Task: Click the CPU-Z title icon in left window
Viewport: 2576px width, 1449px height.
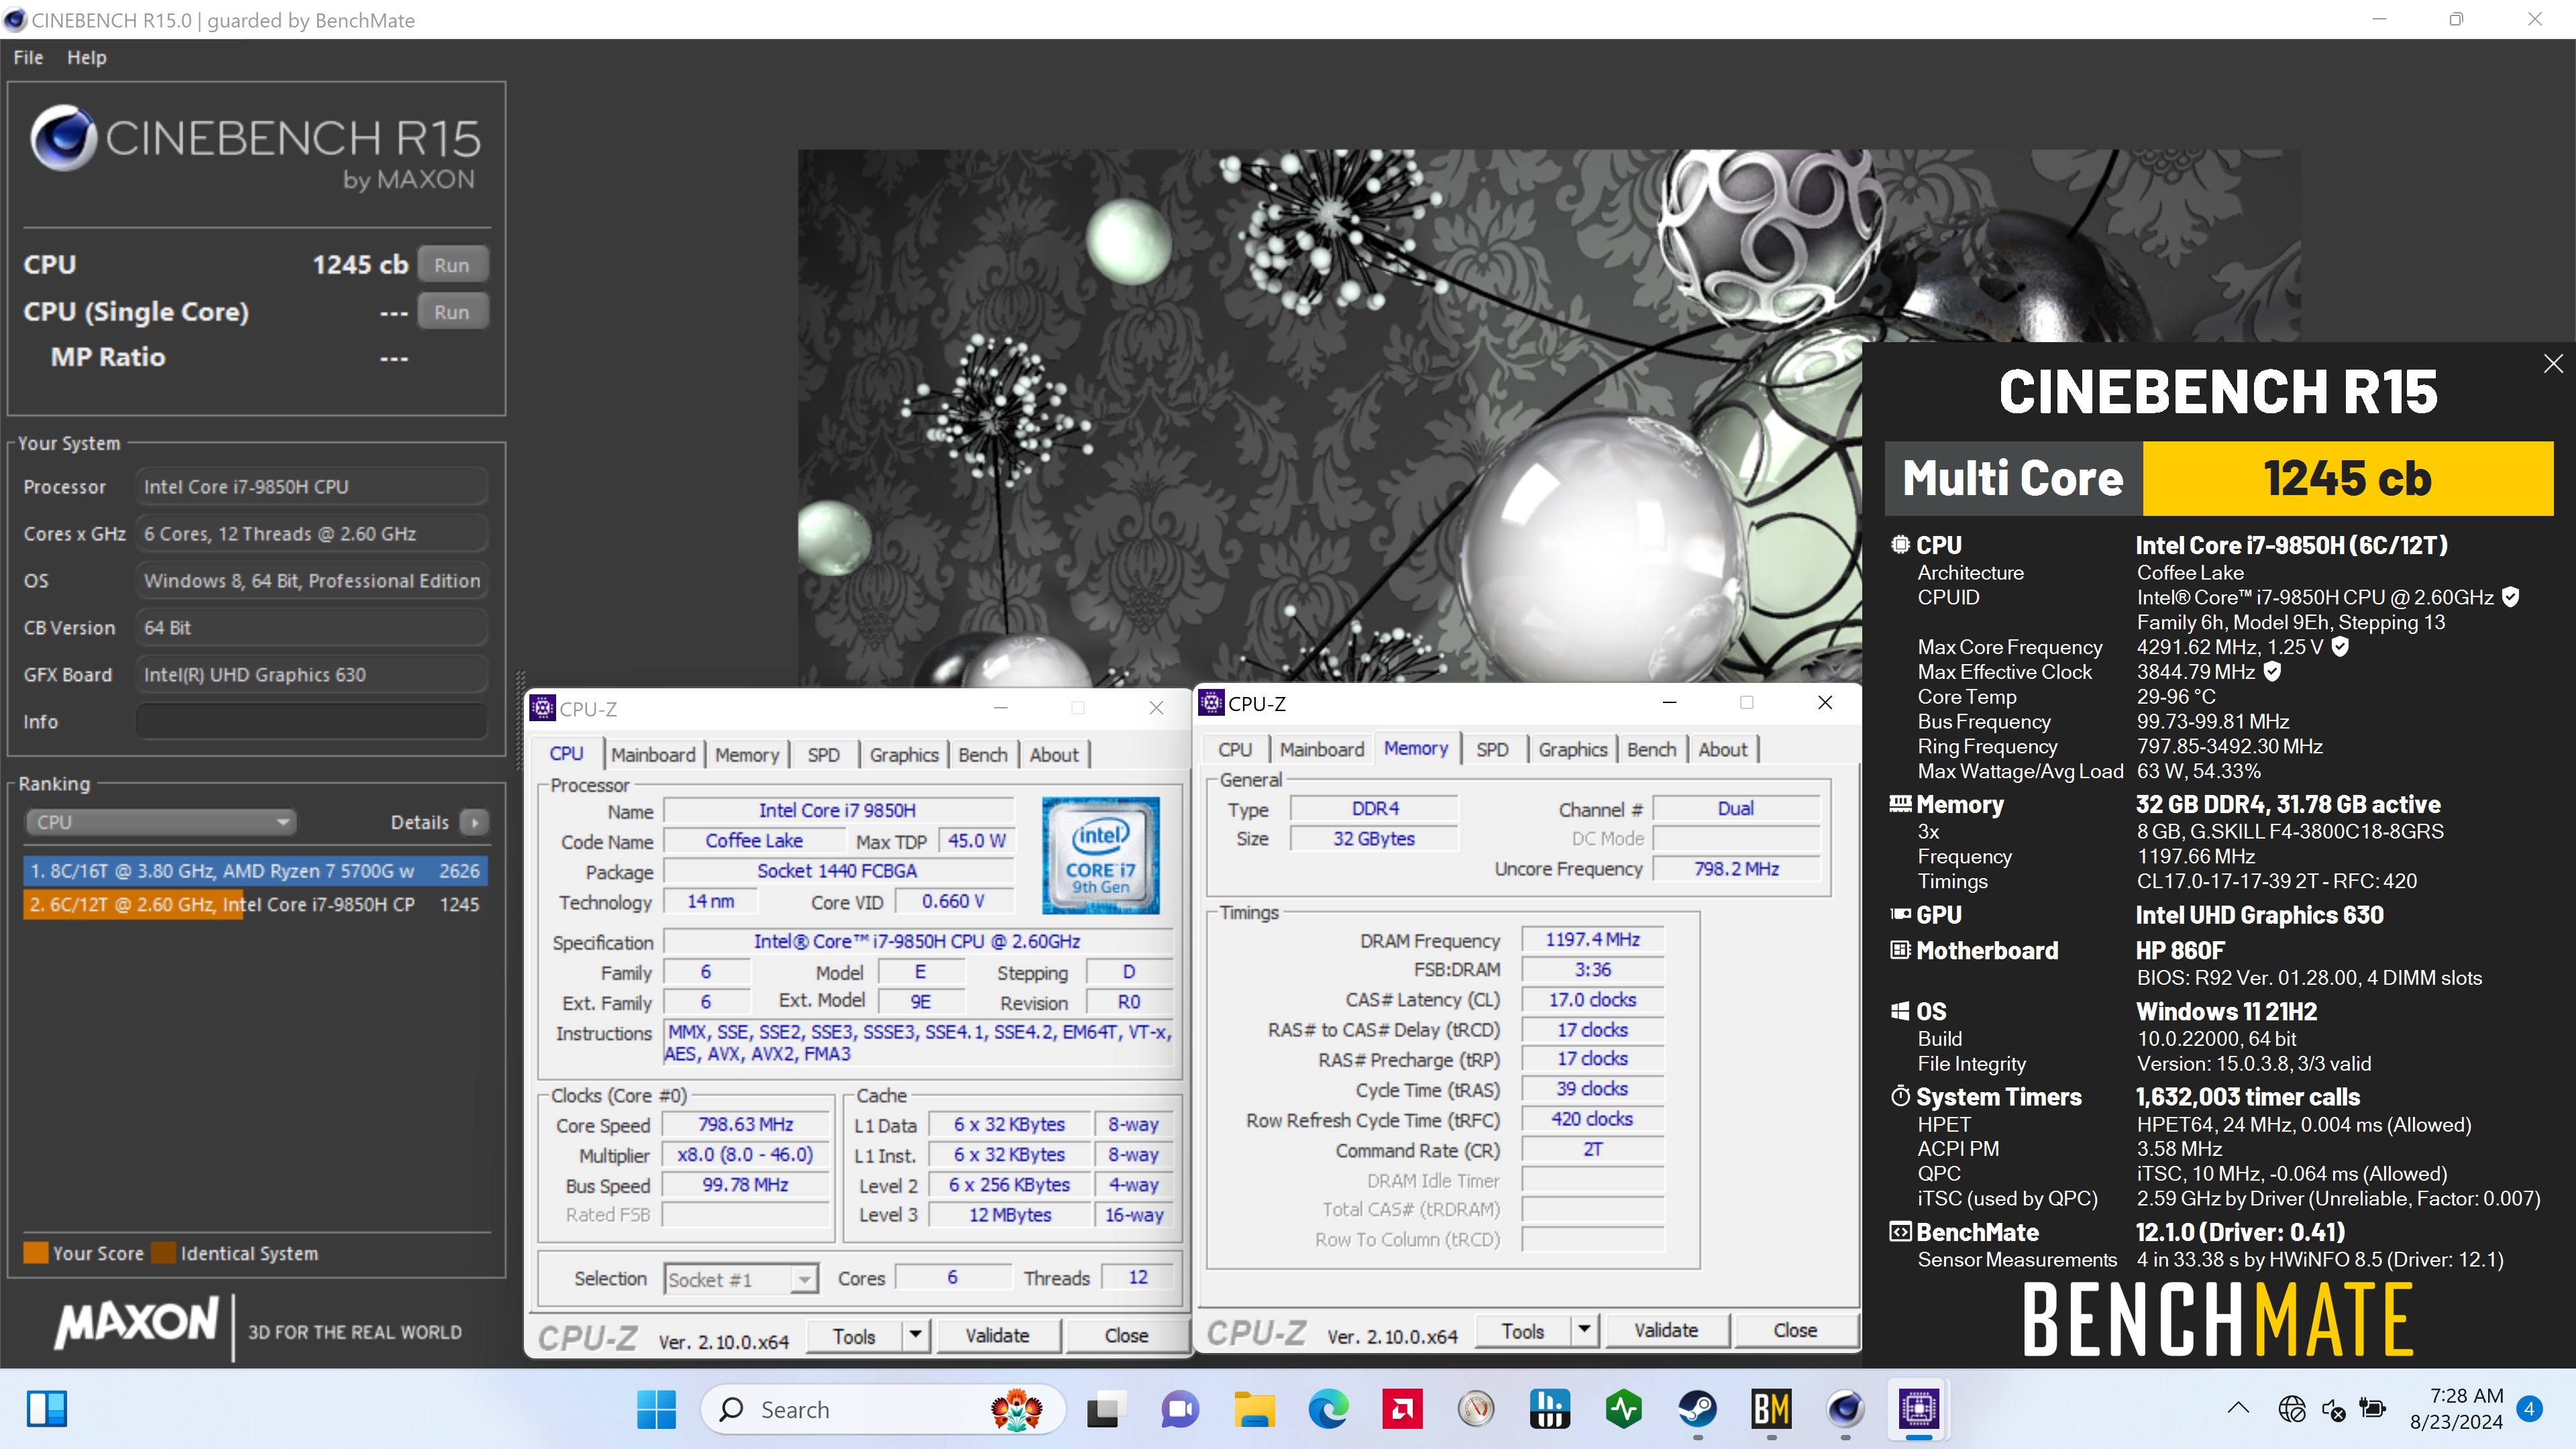Action: [543, 708]
